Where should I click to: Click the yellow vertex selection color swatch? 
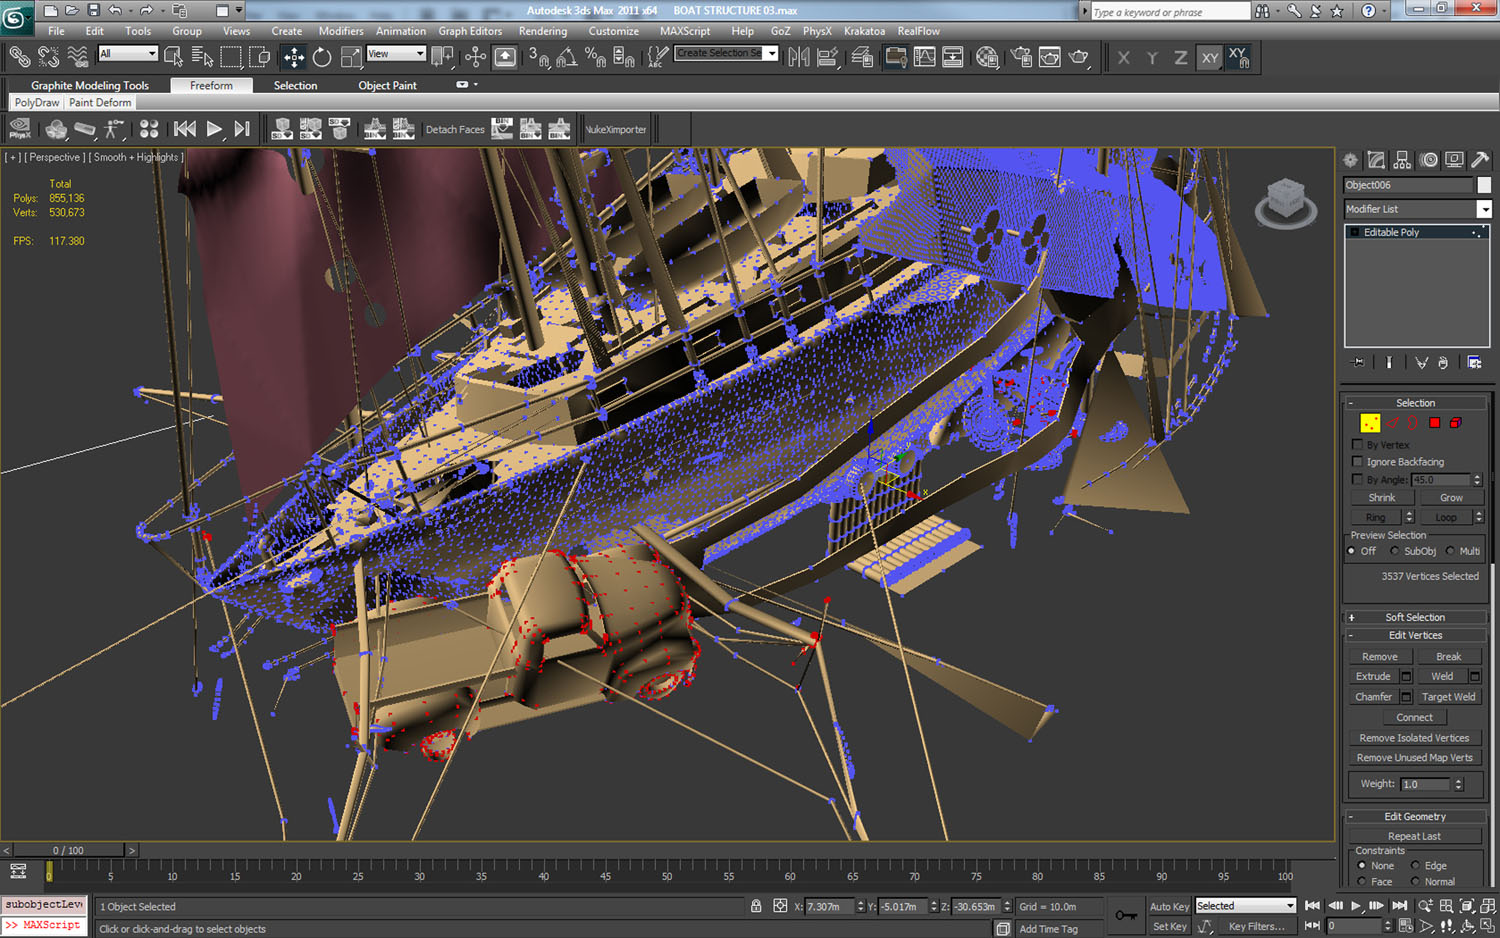(x=1370, y=421)
